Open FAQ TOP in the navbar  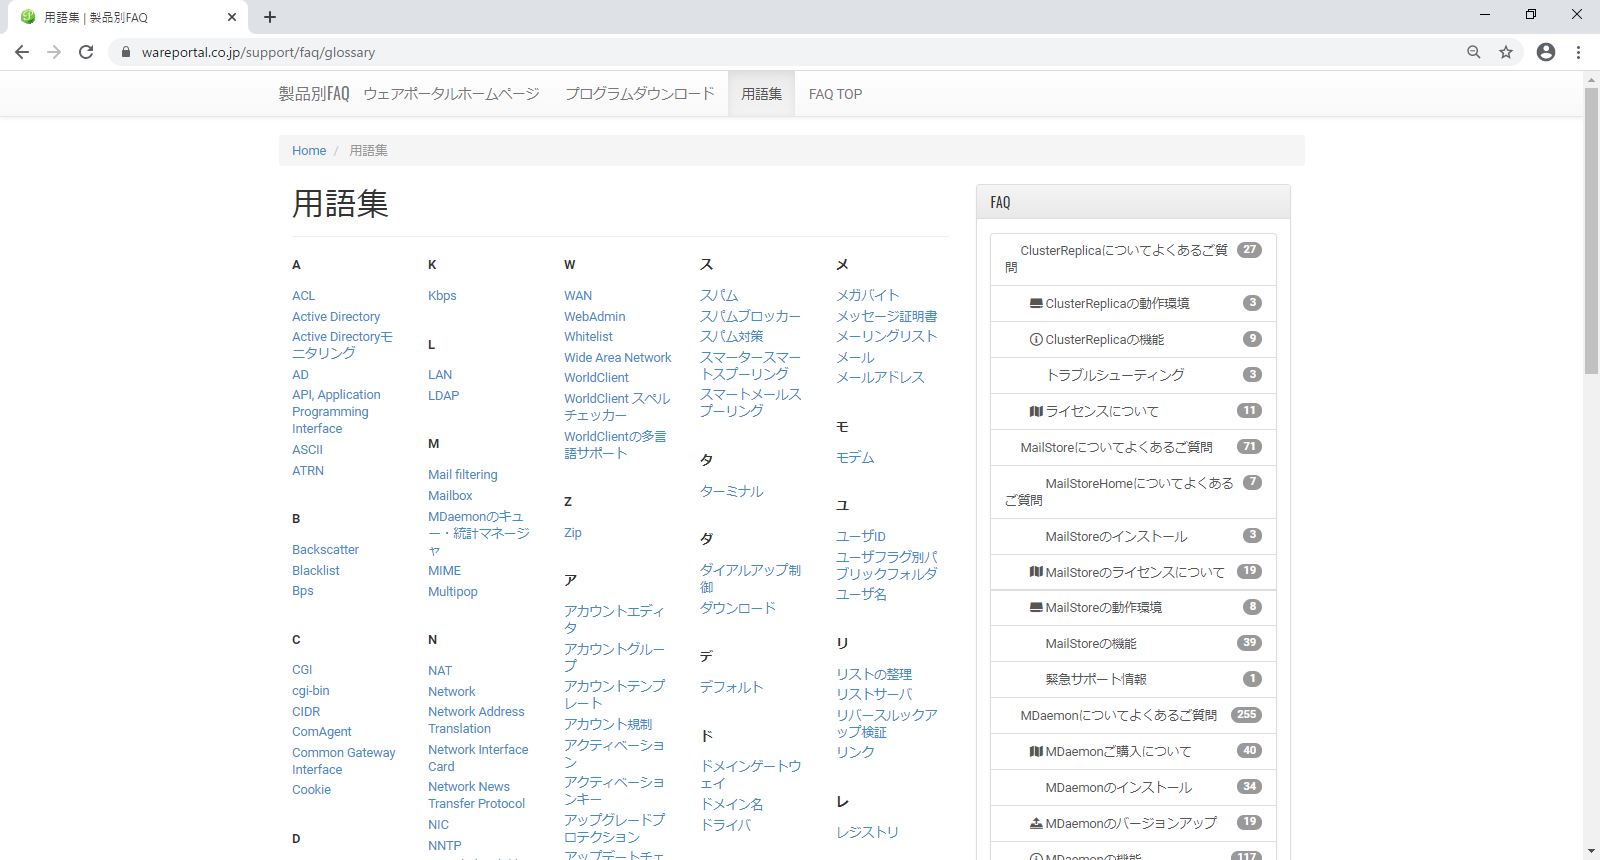click(x=835, y=94)
